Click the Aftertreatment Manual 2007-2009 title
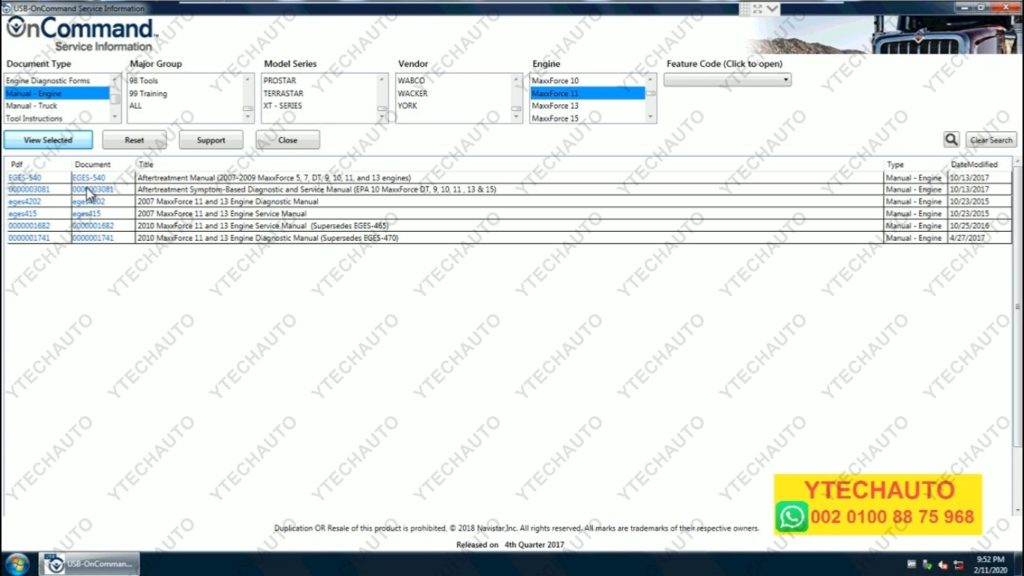Viewport: 1024px width, 576px height. [x=274, y=178]
